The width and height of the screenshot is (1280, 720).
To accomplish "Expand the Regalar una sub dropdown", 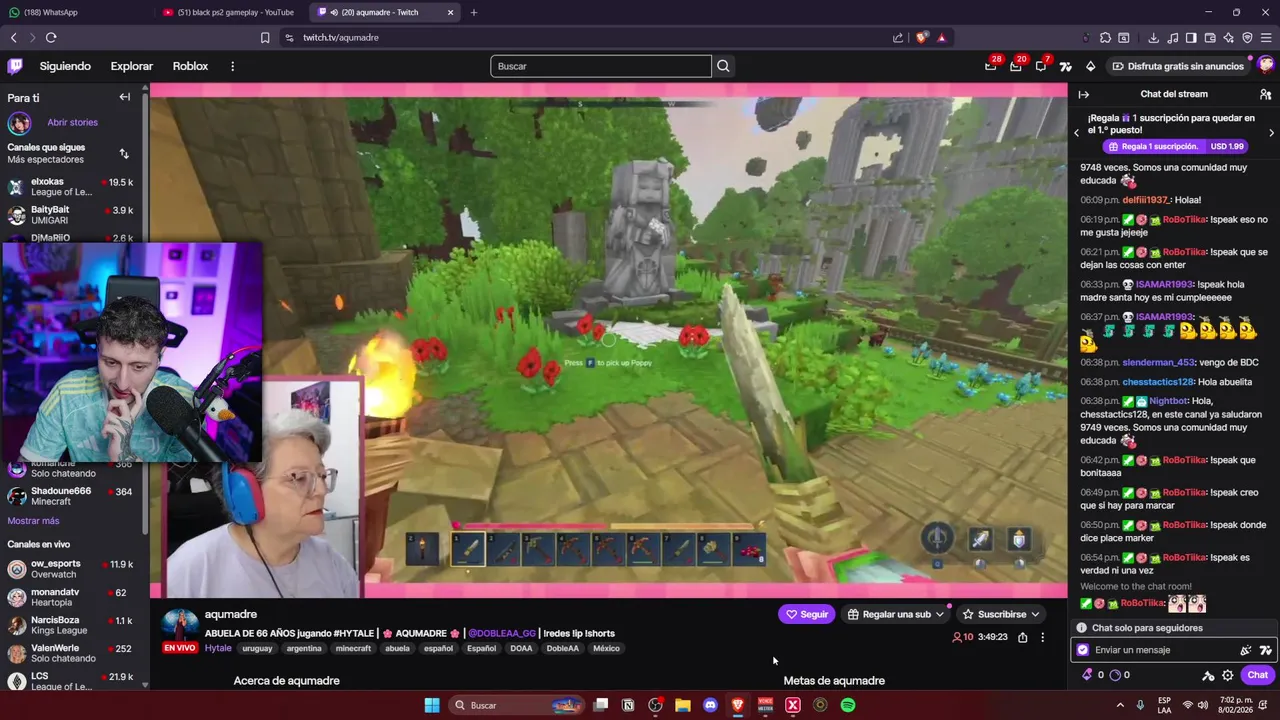I will coord(939,614).
